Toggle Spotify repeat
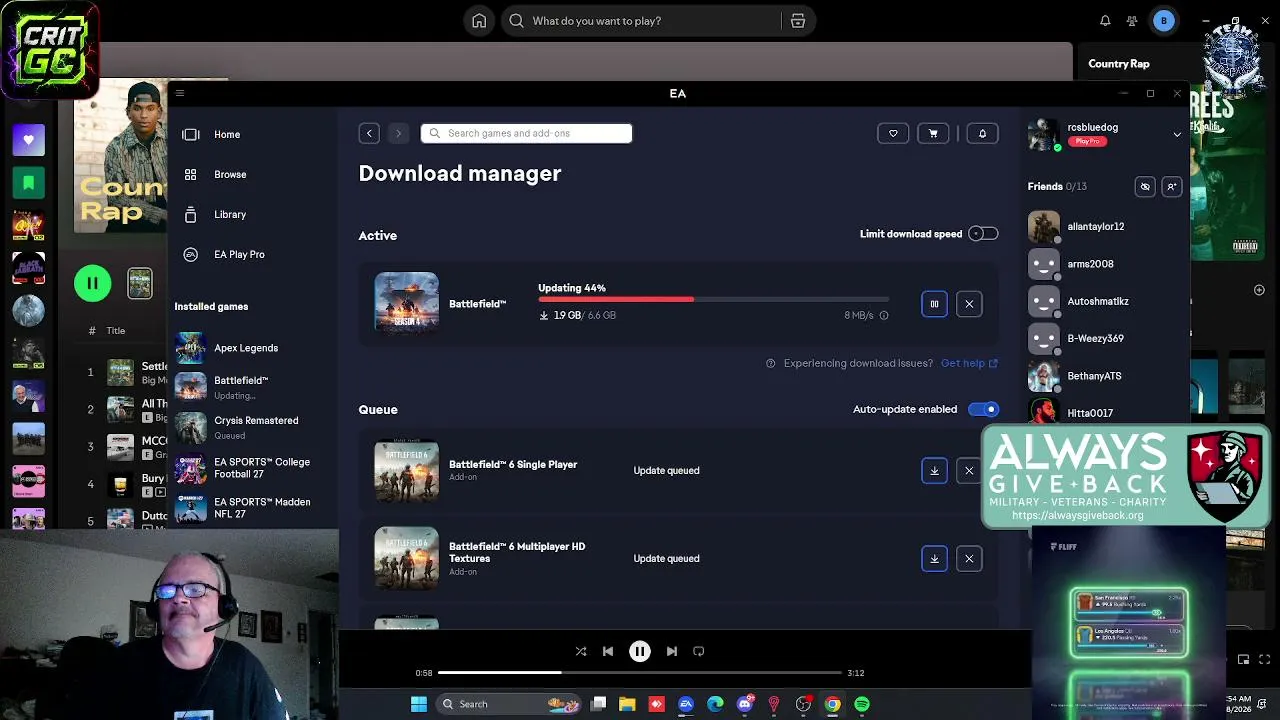The image size is (1280, 720). tap(699, 651)
